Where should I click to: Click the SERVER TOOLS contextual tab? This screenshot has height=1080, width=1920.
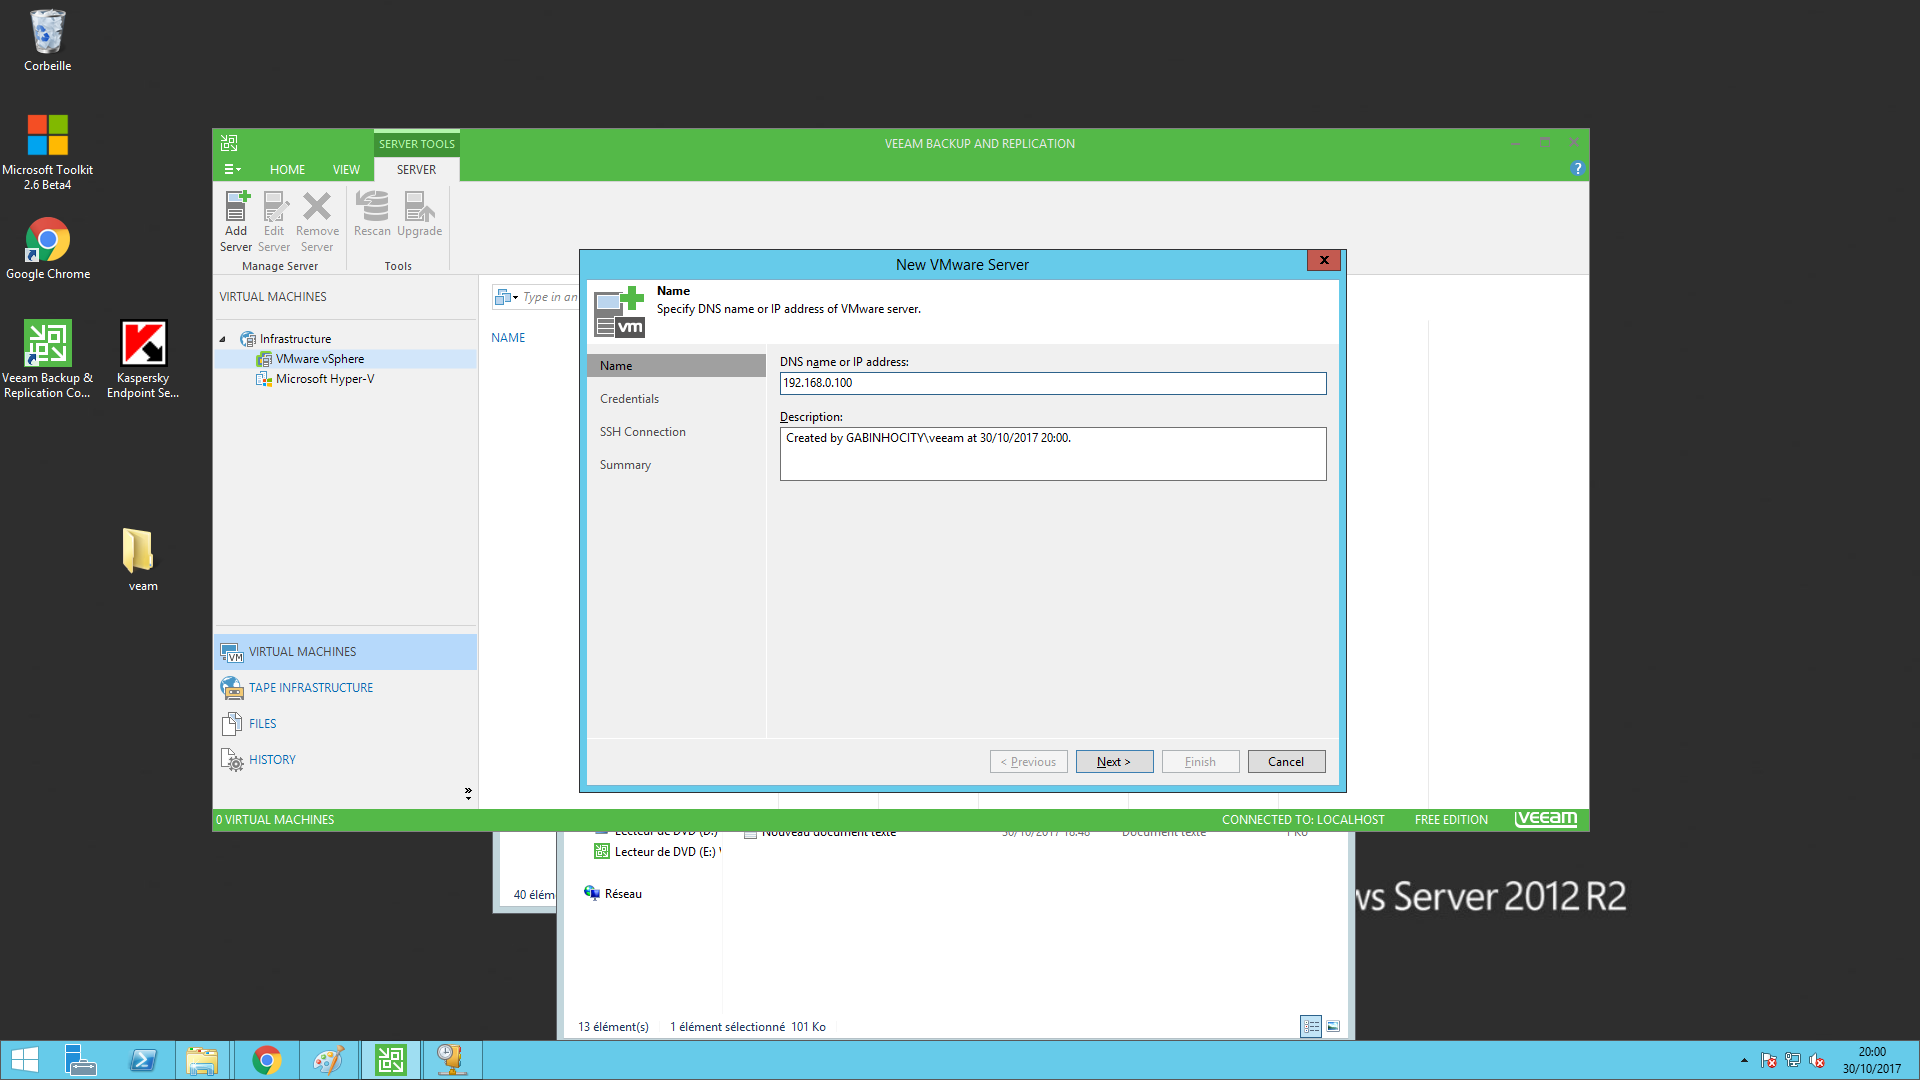pos(416,144)
